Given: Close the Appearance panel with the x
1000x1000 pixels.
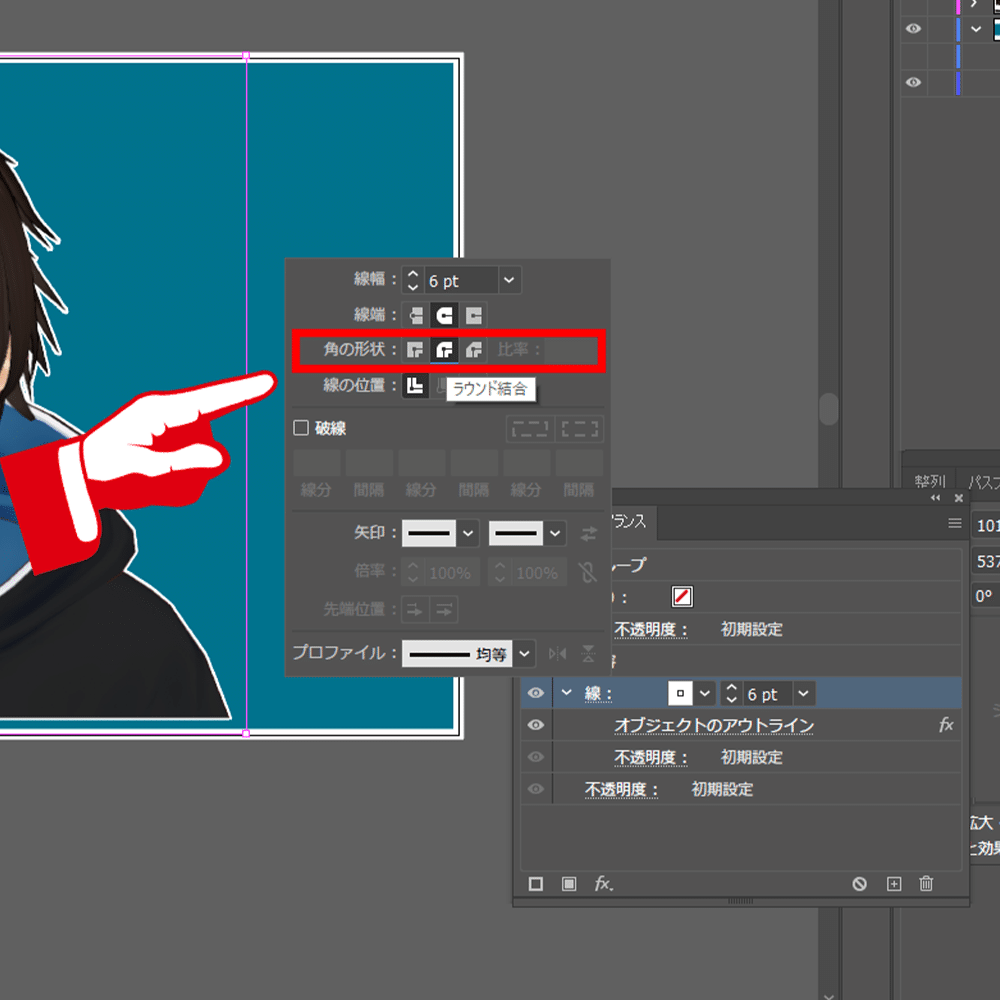Looking at the screenshot, I should pyautogui.click(x=959, y=498).
